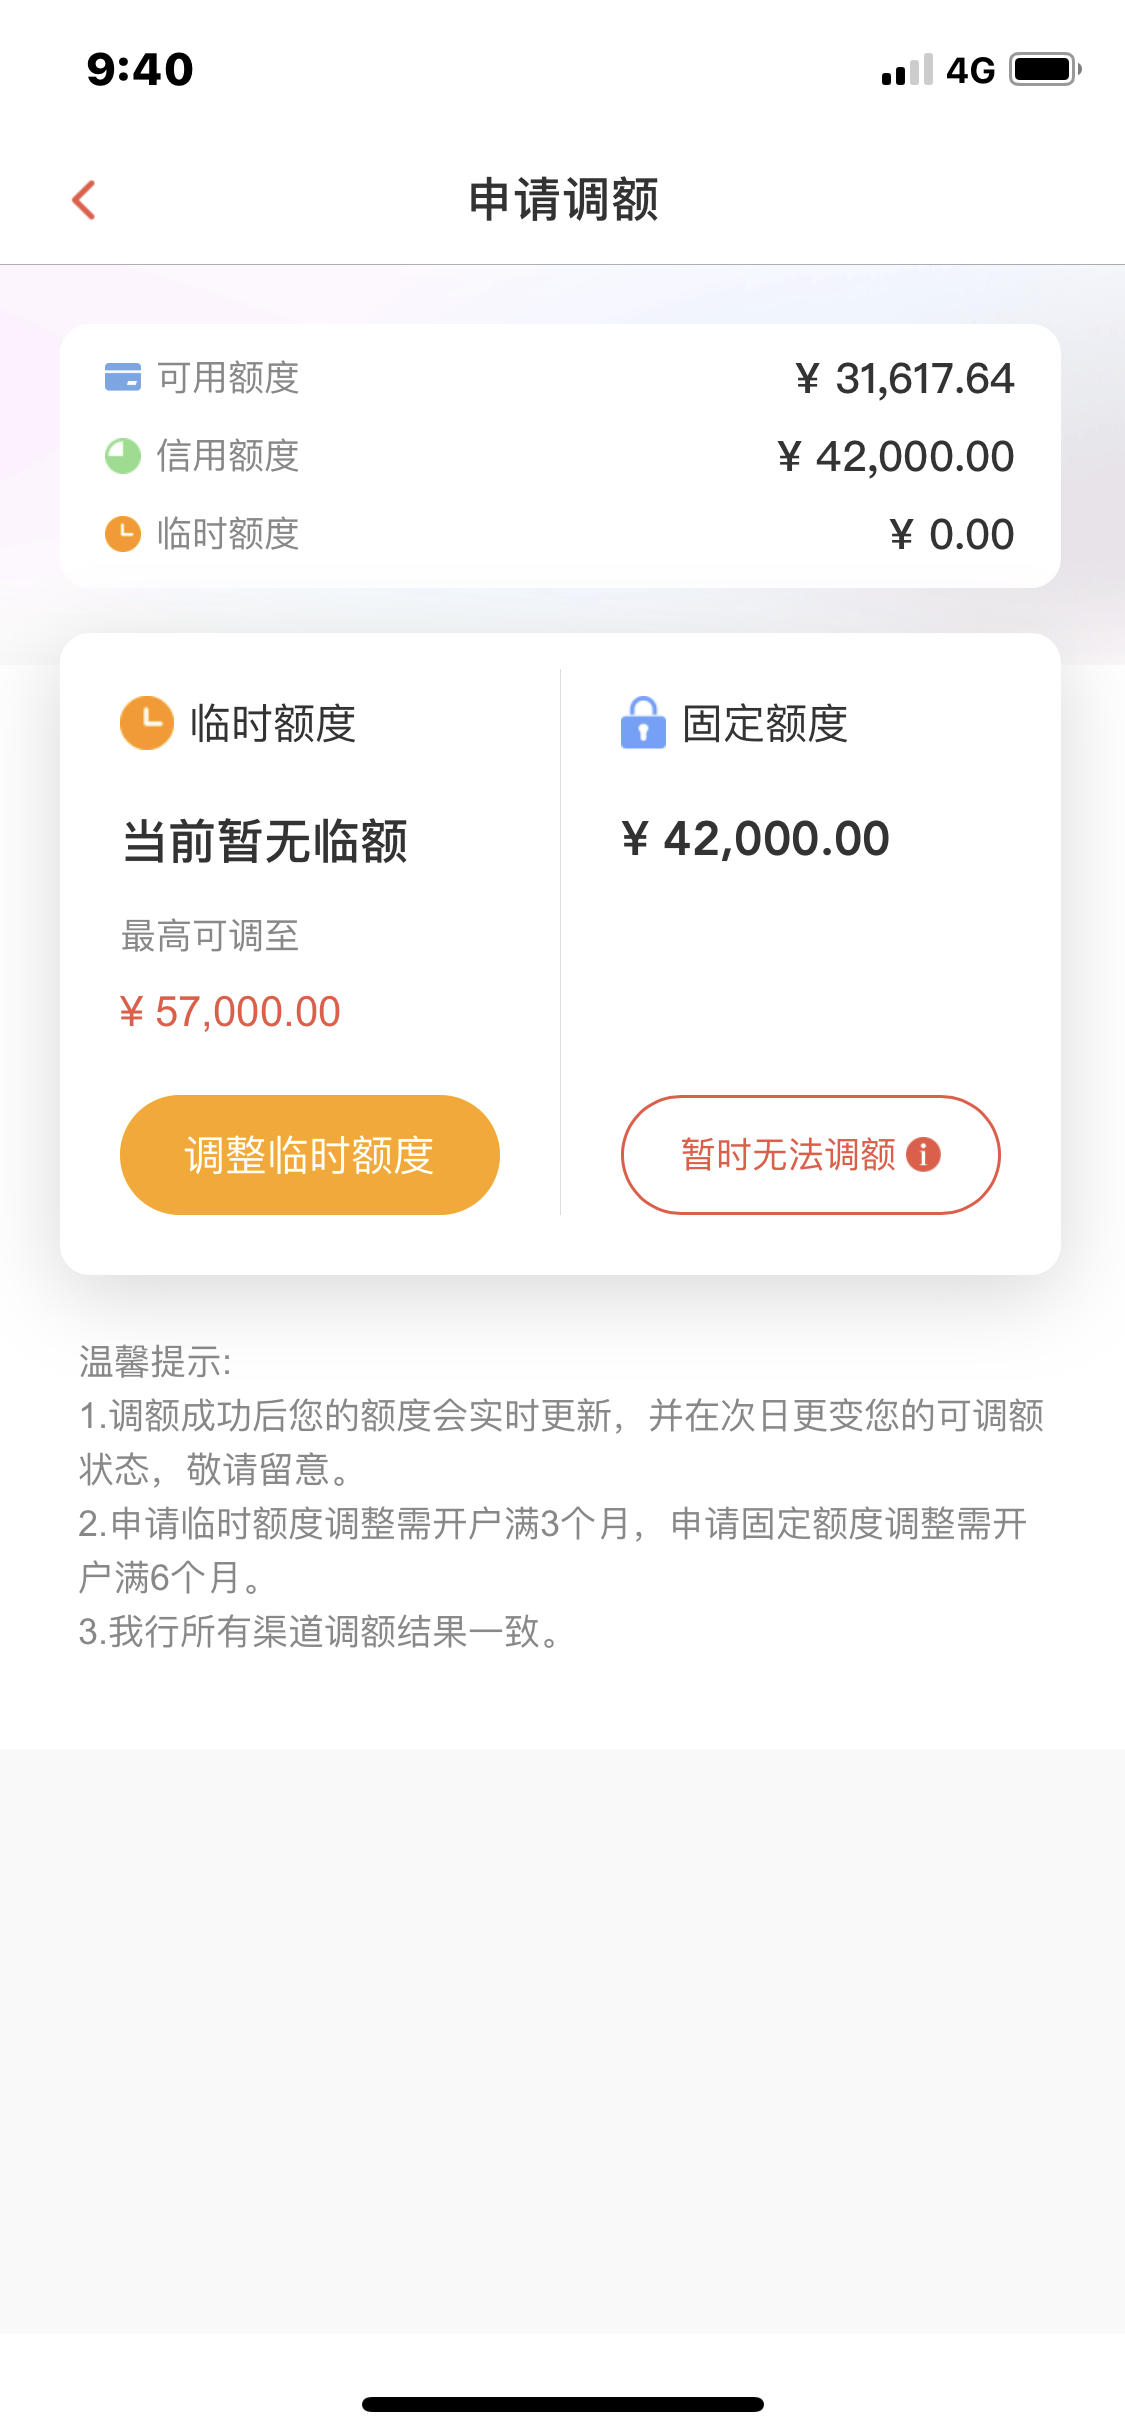Click the blue card icon beside 可用额度
This screenshot has height=2436, width=1125.
point(123,378)
